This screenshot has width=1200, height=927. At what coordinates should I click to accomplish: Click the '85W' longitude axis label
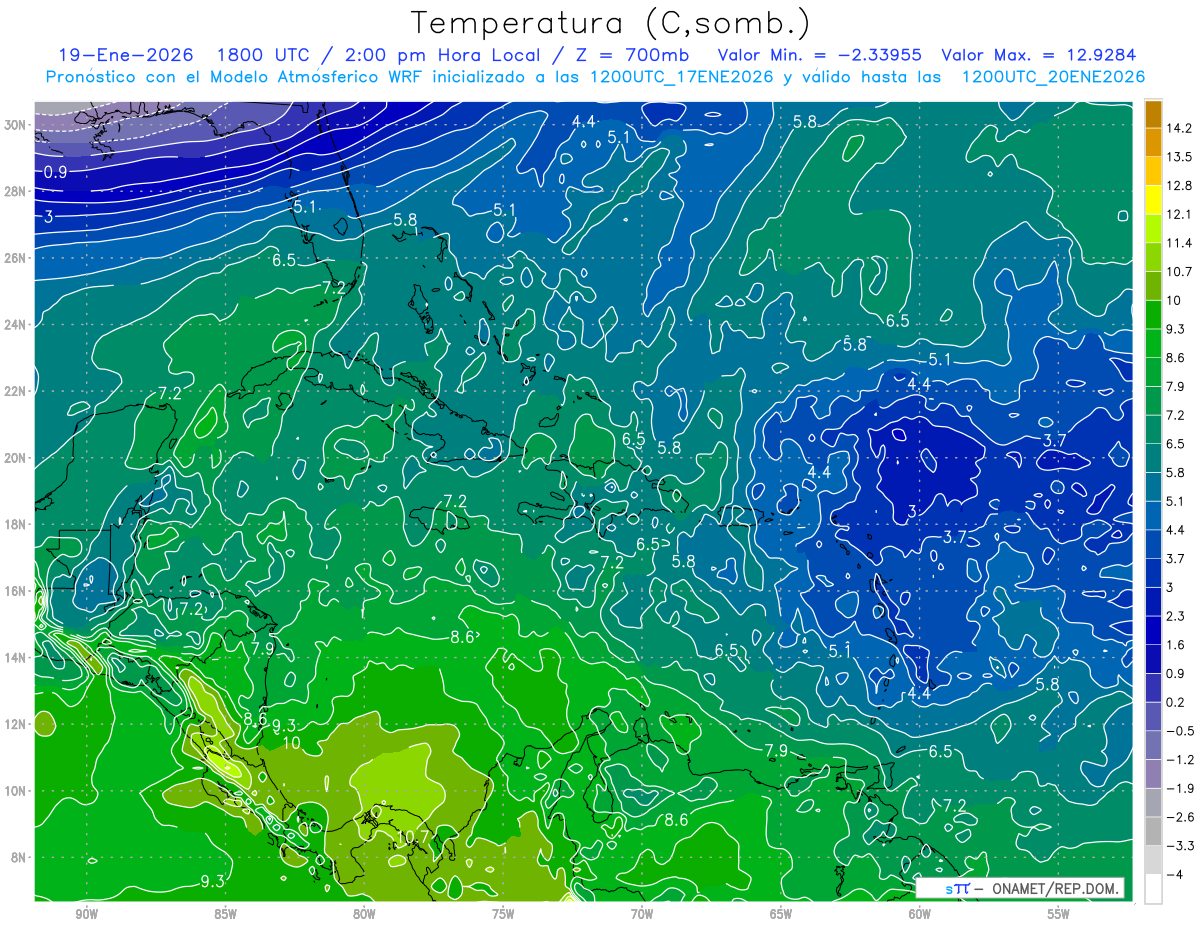pos(225,915)
